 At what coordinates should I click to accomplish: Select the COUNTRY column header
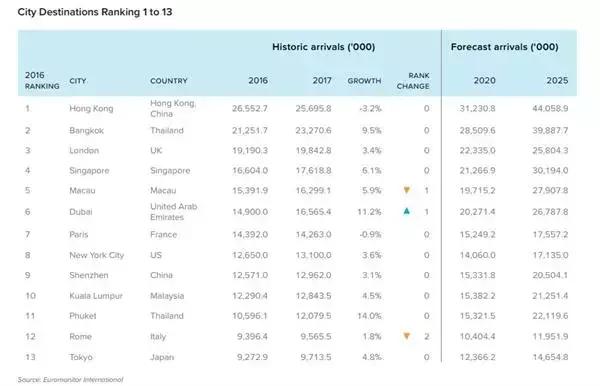[169, 81]
